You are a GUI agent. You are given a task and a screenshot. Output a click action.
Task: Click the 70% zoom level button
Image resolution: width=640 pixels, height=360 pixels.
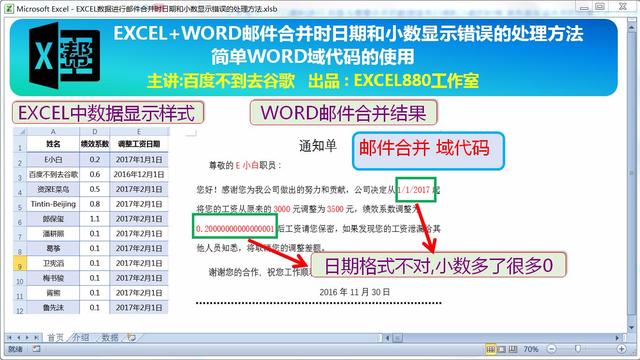531,349
